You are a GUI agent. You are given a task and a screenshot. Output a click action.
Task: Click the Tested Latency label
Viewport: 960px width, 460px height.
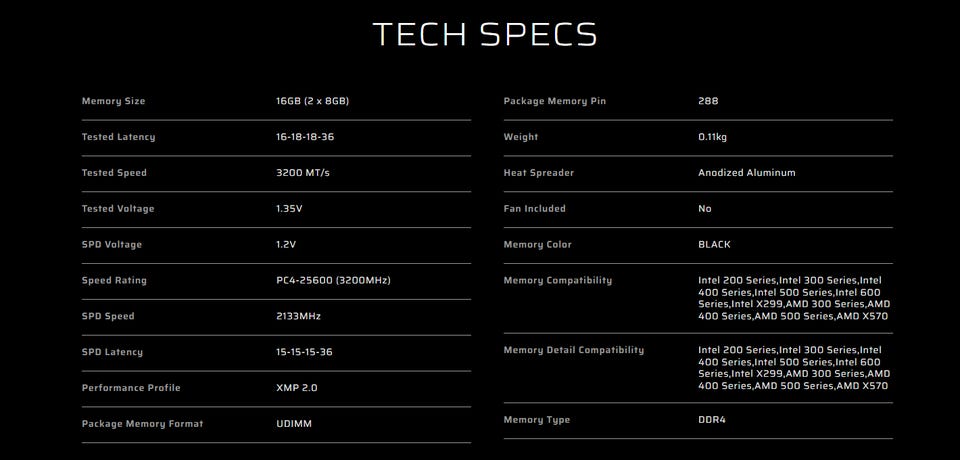tap(118, 137)
